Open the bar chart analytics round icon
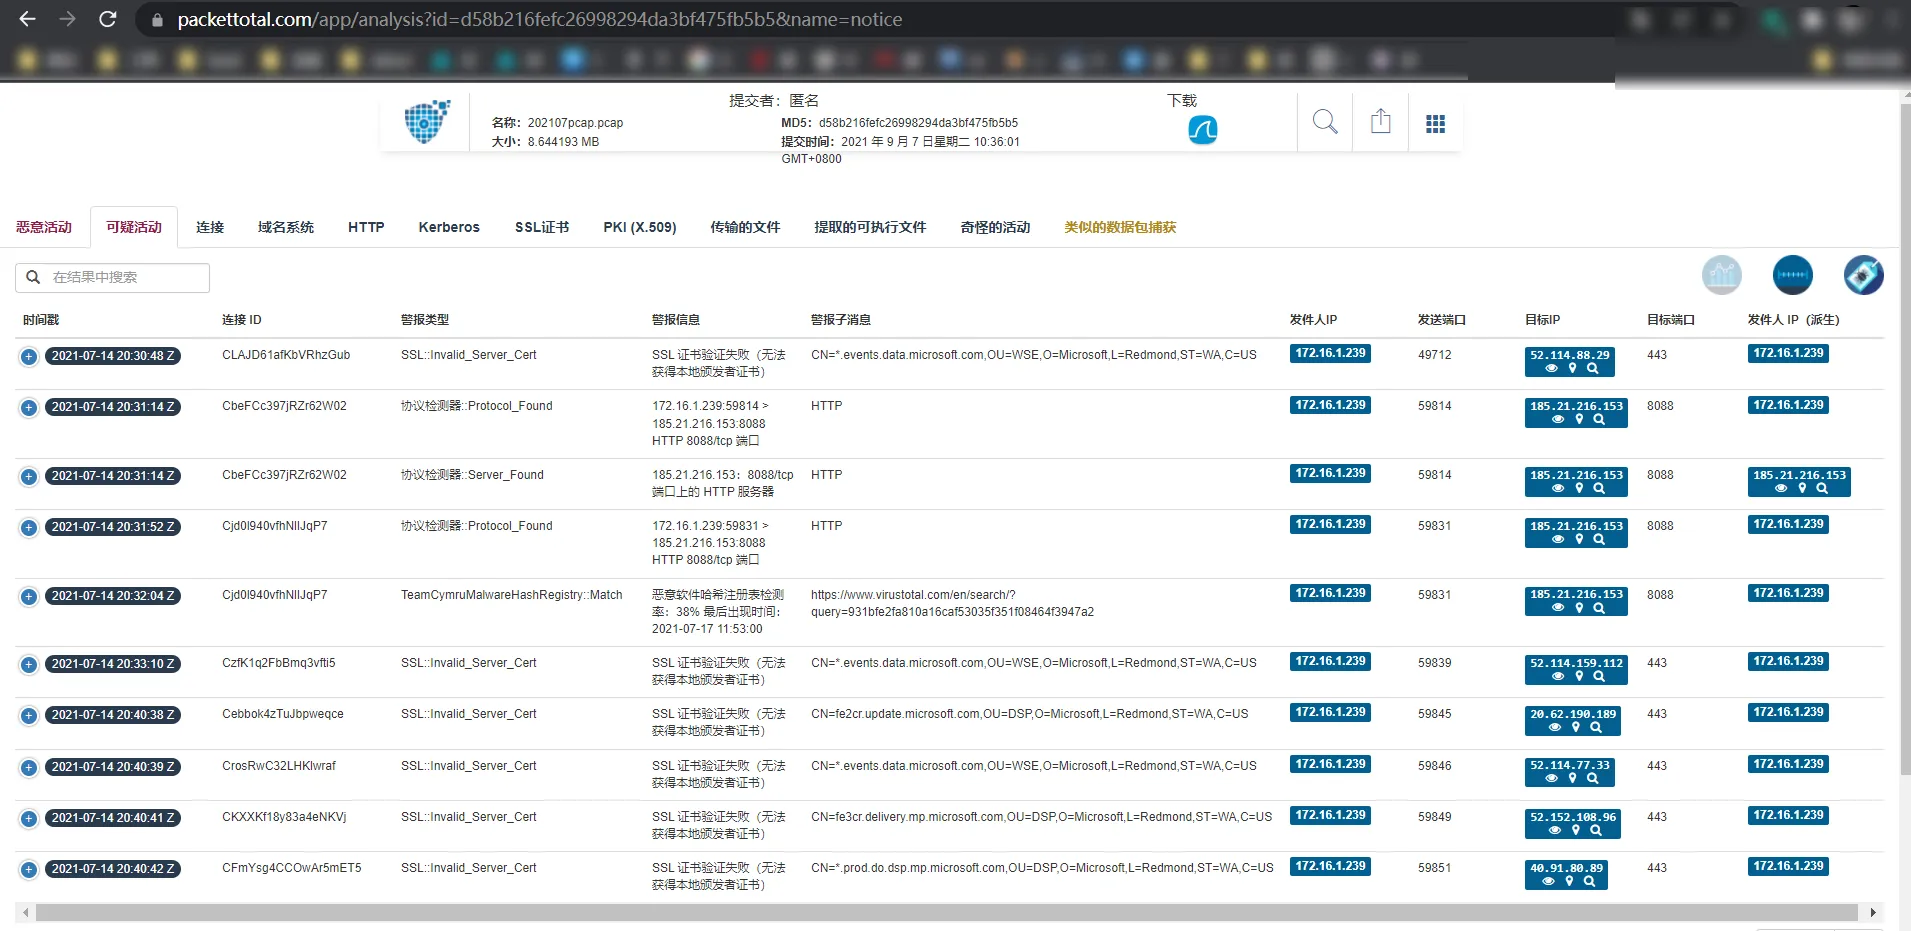 pos(1722,274)
